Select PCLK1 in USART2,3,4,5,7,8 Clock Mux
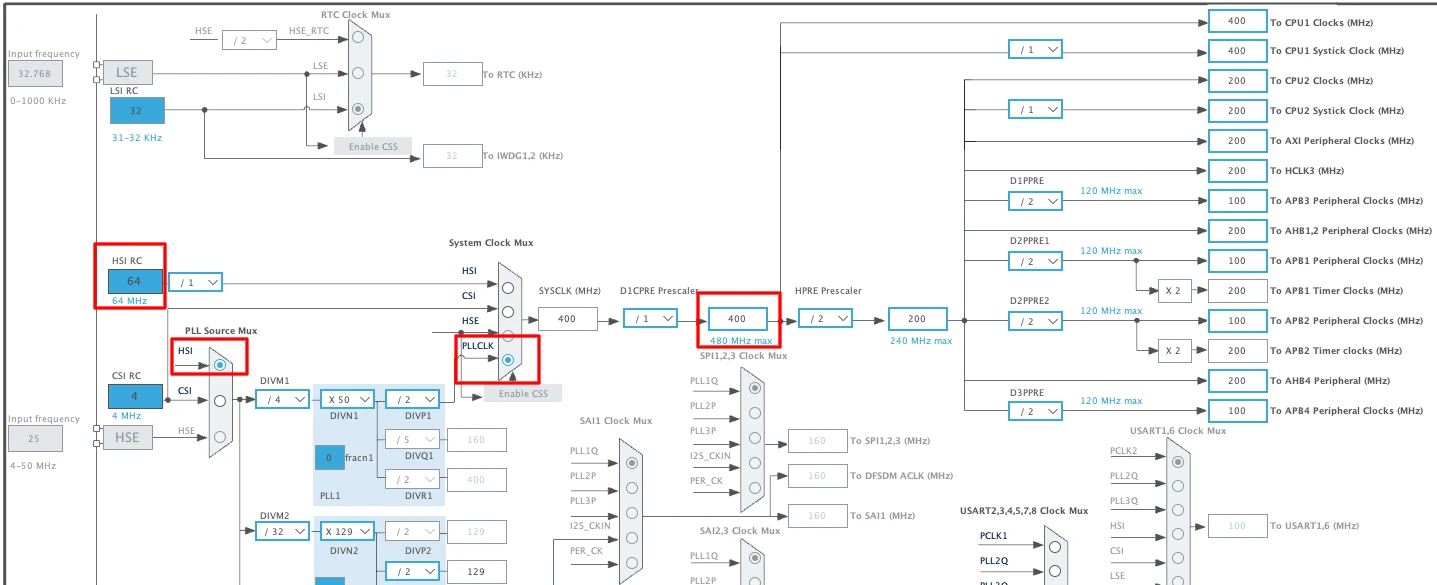1437x585 pixels. coord(1054,547)
